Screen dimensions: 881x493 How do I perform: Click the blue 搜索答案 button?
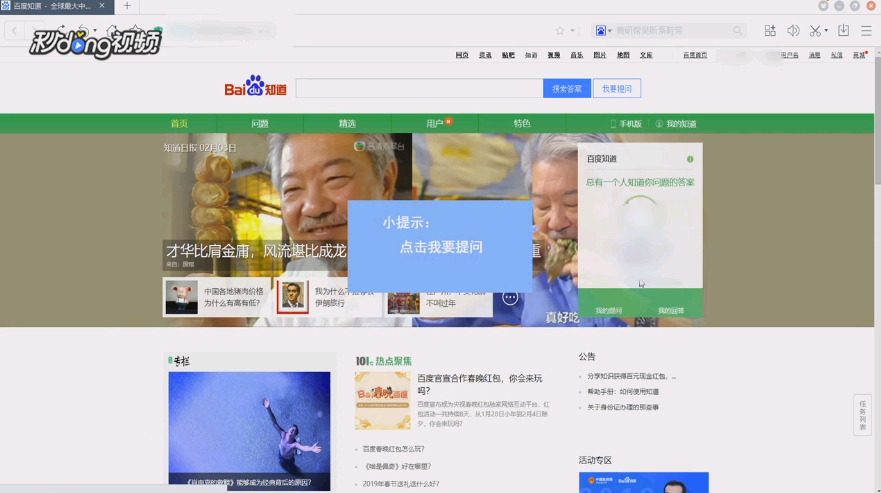pos(566,88)
